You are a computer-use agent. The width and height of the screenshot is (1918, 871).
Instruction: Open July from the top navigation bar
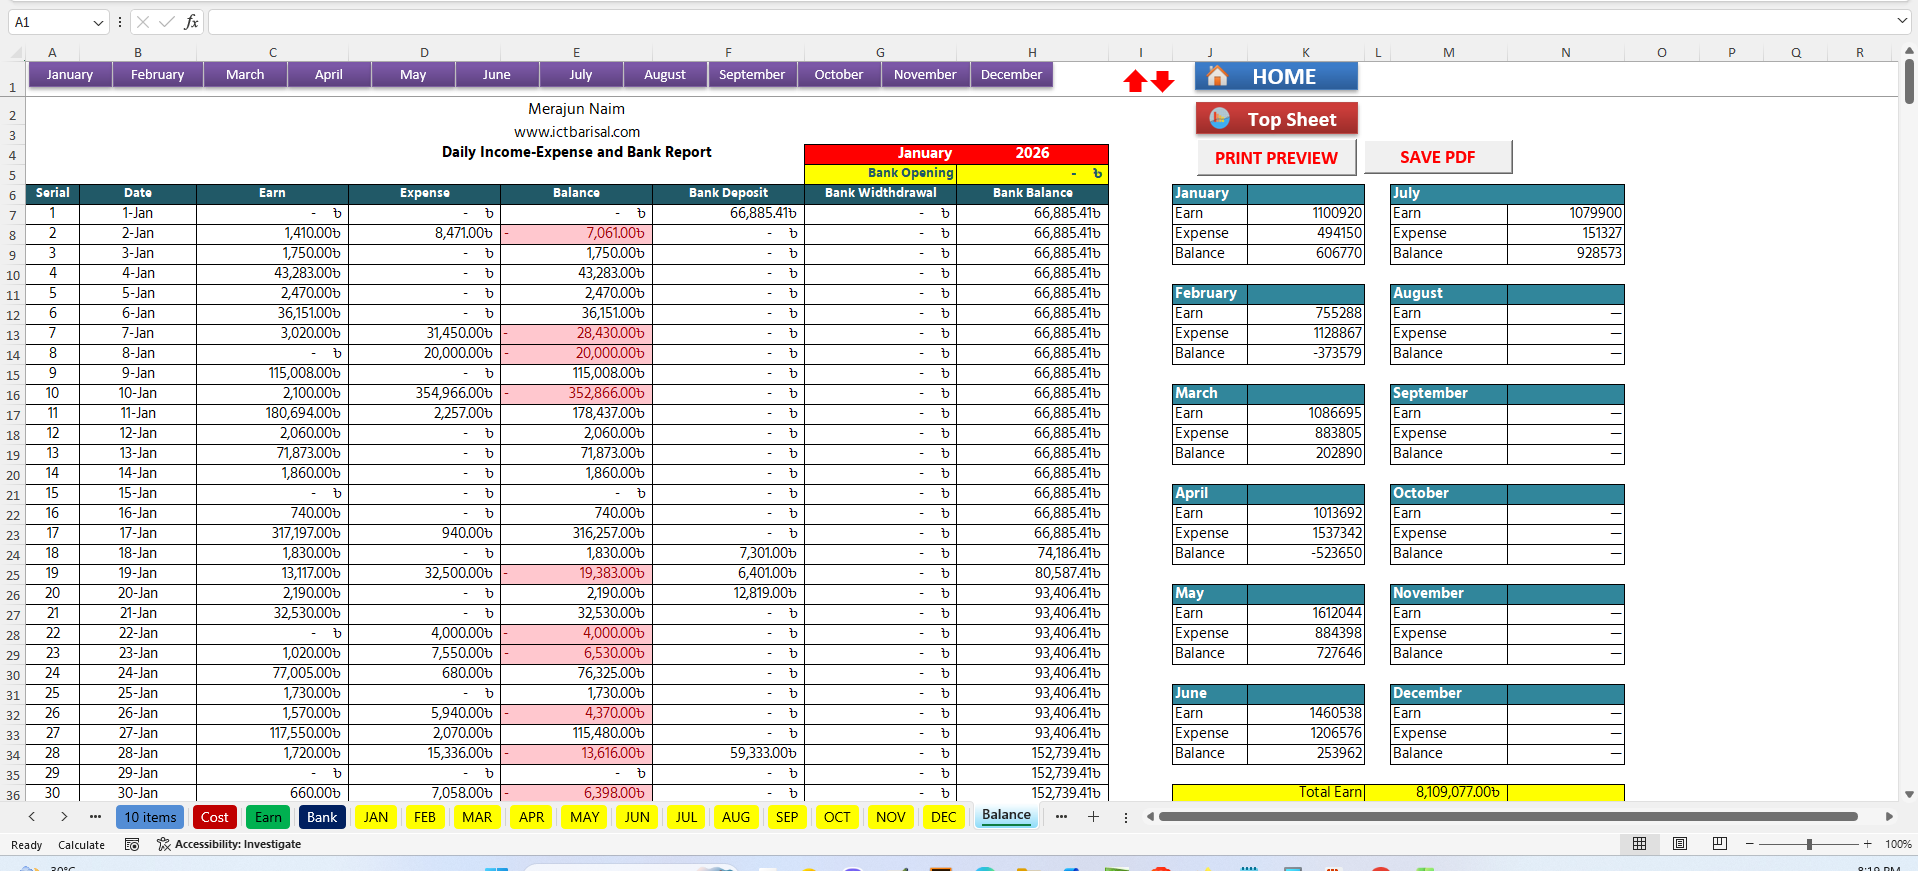[581, 75]
